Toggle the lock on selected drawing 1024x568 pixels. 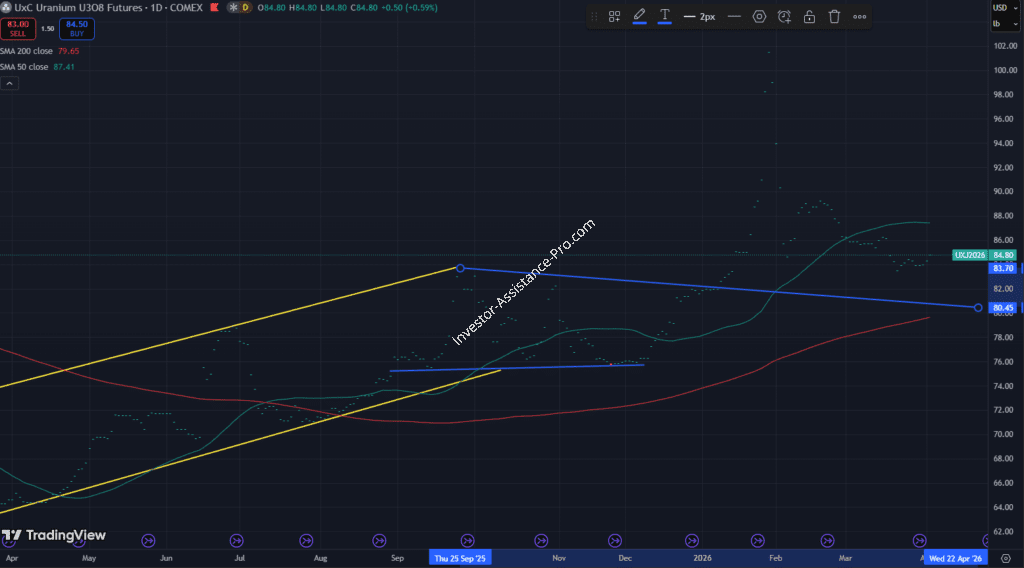click(x=809, y=17)
